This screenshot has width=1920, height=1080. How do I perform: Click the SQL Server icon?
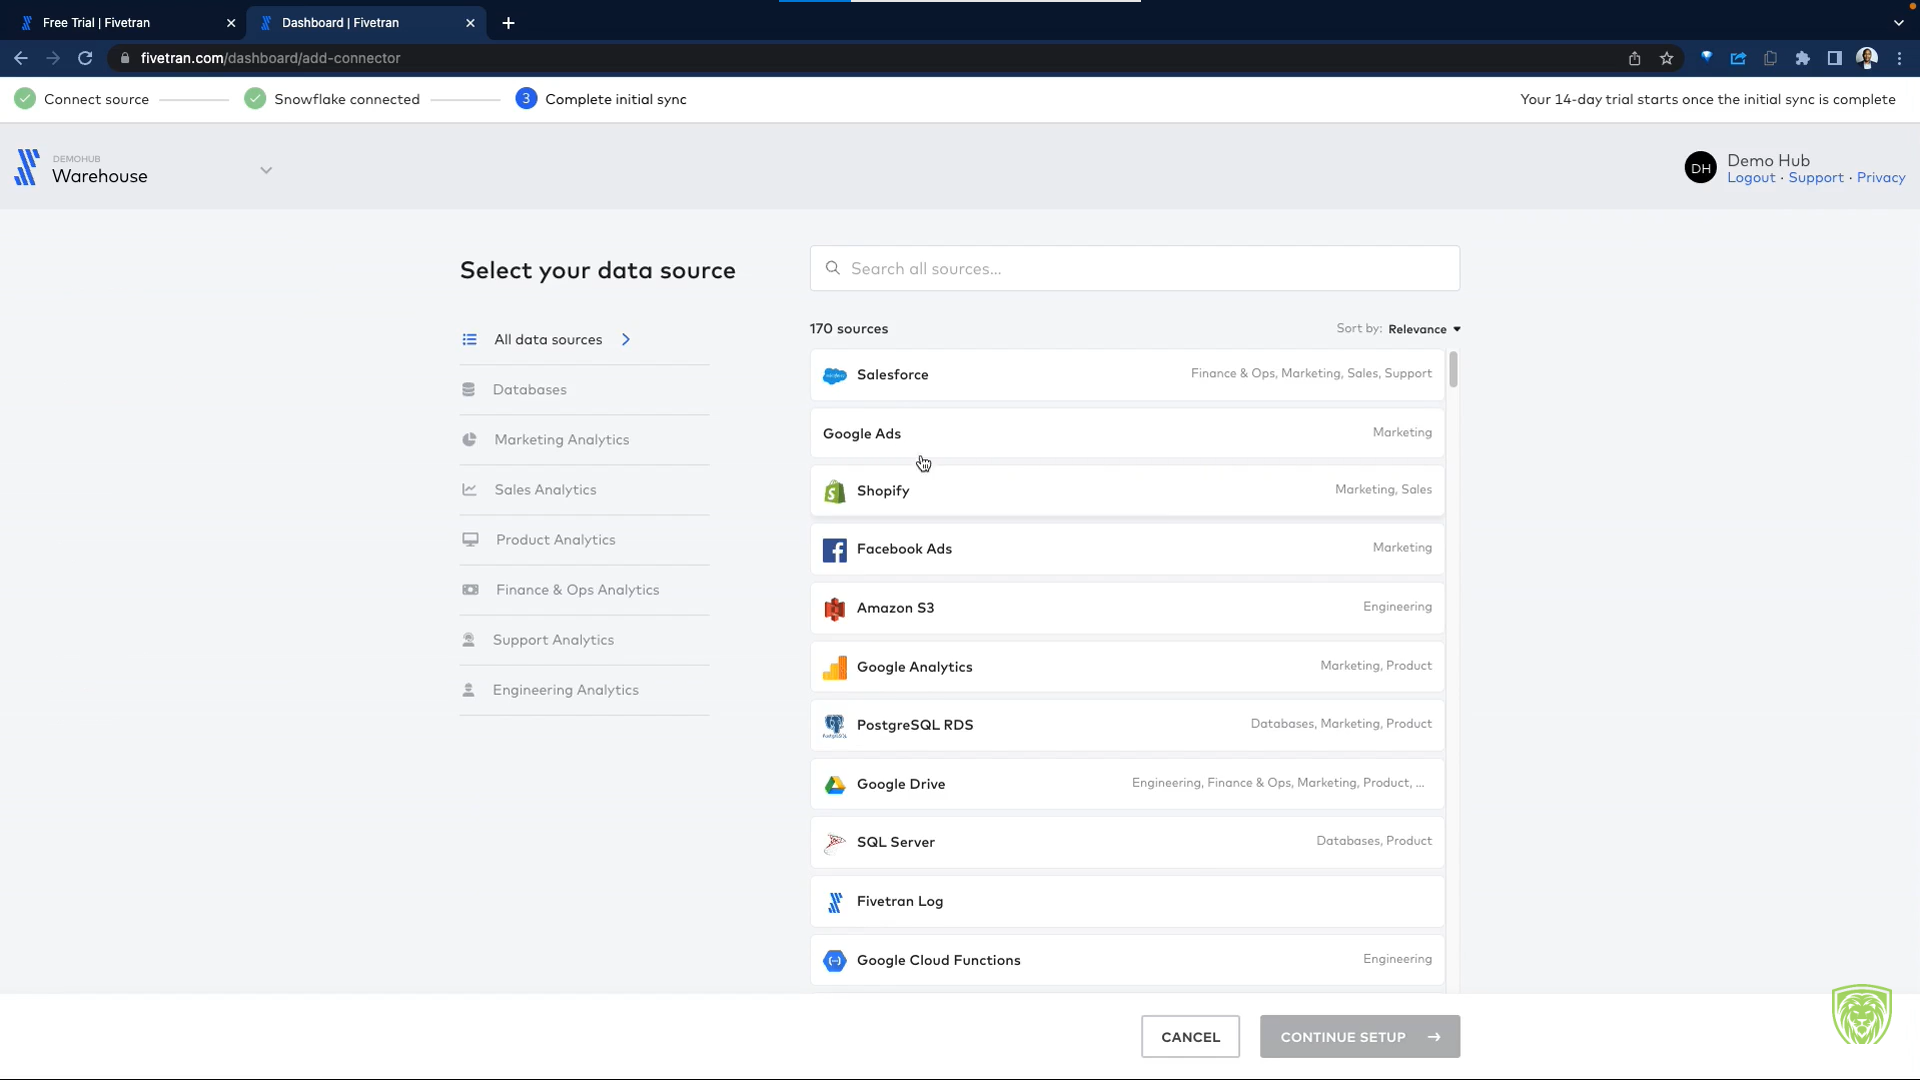pos(834,843)
